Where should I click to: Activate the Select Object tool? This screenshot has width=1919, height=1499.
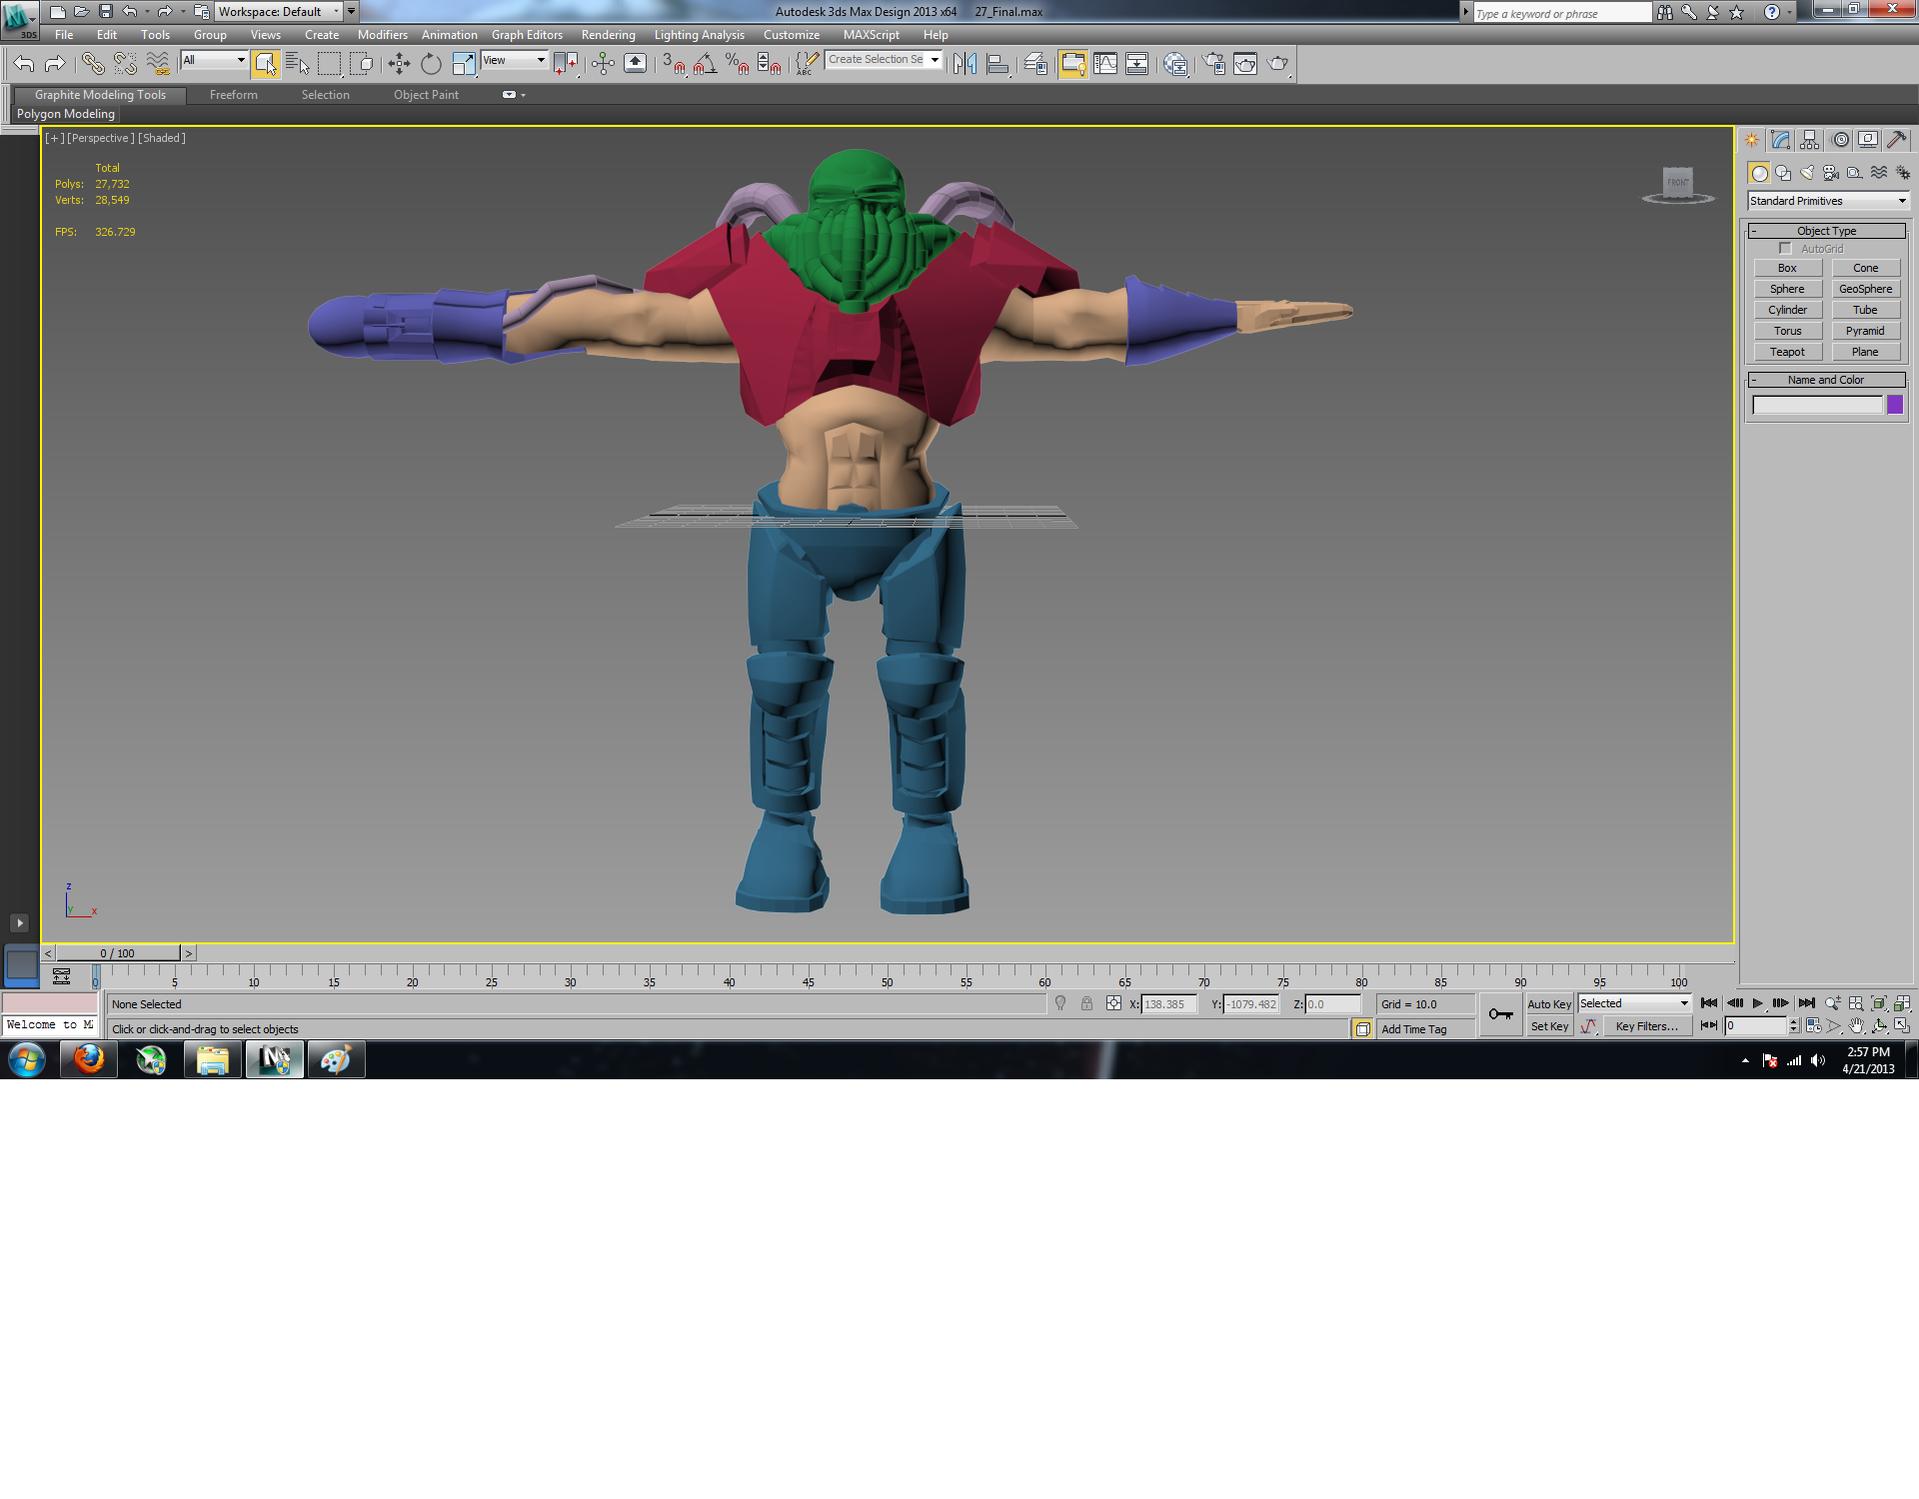(x=265, y=64)
